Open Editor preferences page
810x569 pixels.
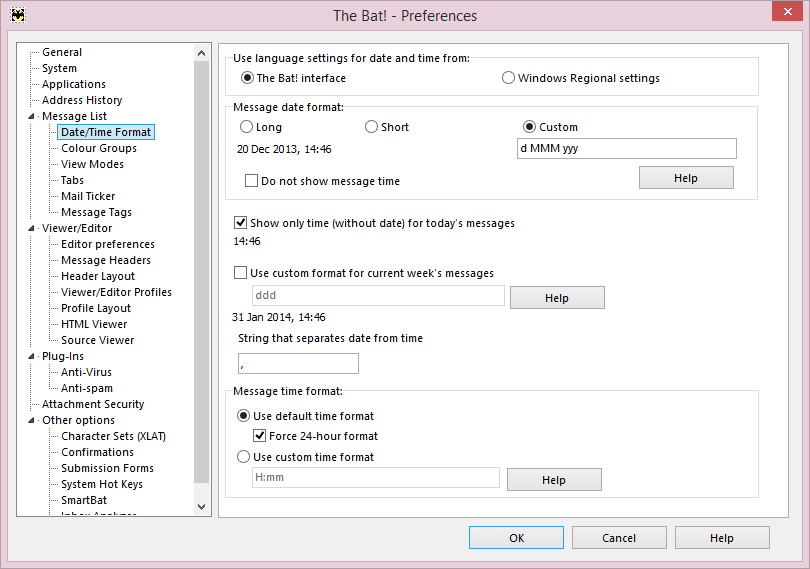107,244
